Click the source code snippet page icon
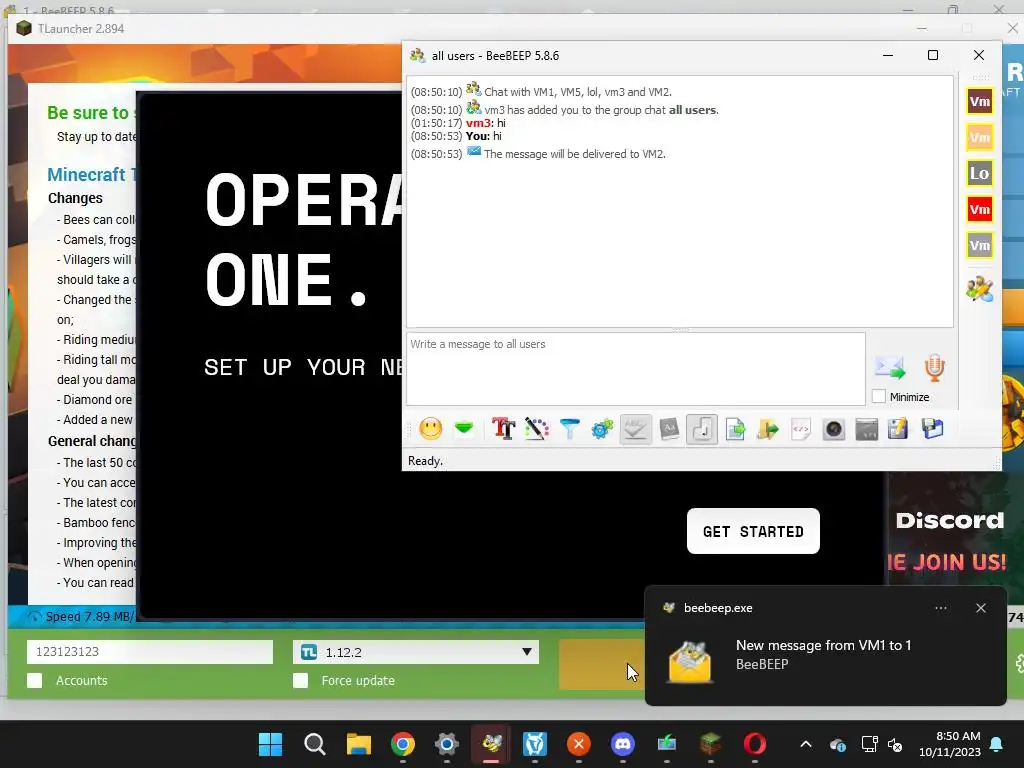1024x768 pixels. click(x=801, y=429)
